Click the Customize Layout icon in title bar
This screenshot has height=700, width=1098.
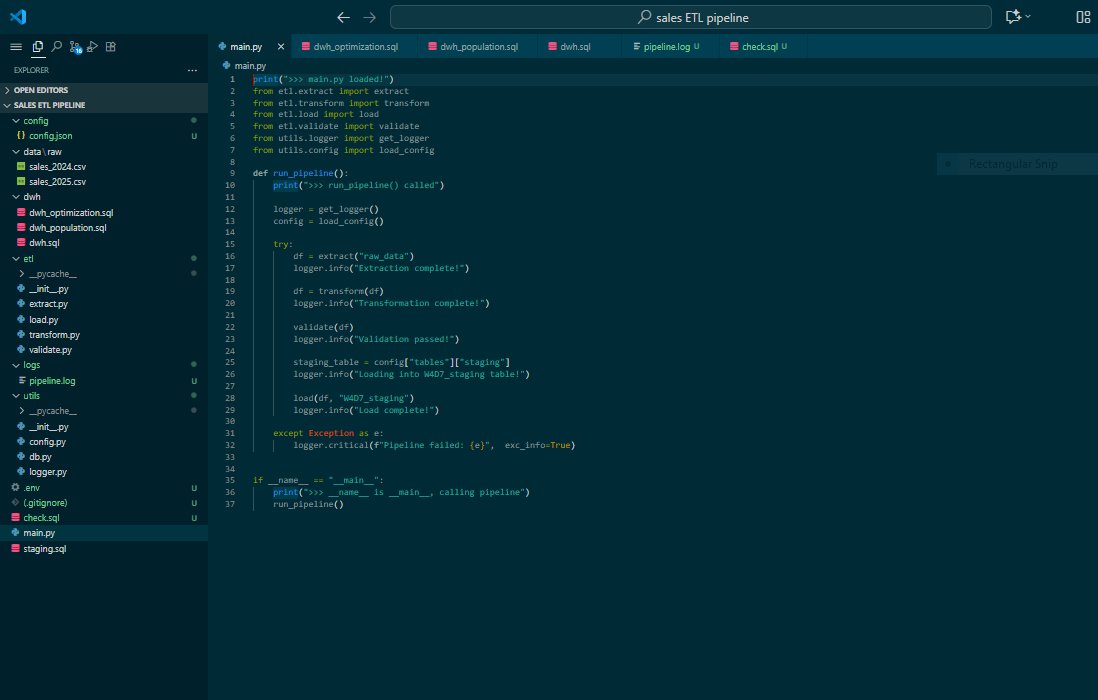[1084, 16]
